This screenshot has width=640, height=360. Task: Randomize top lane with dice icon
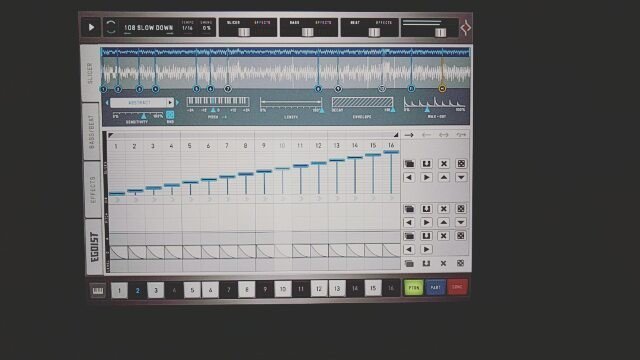click(461, 164)
